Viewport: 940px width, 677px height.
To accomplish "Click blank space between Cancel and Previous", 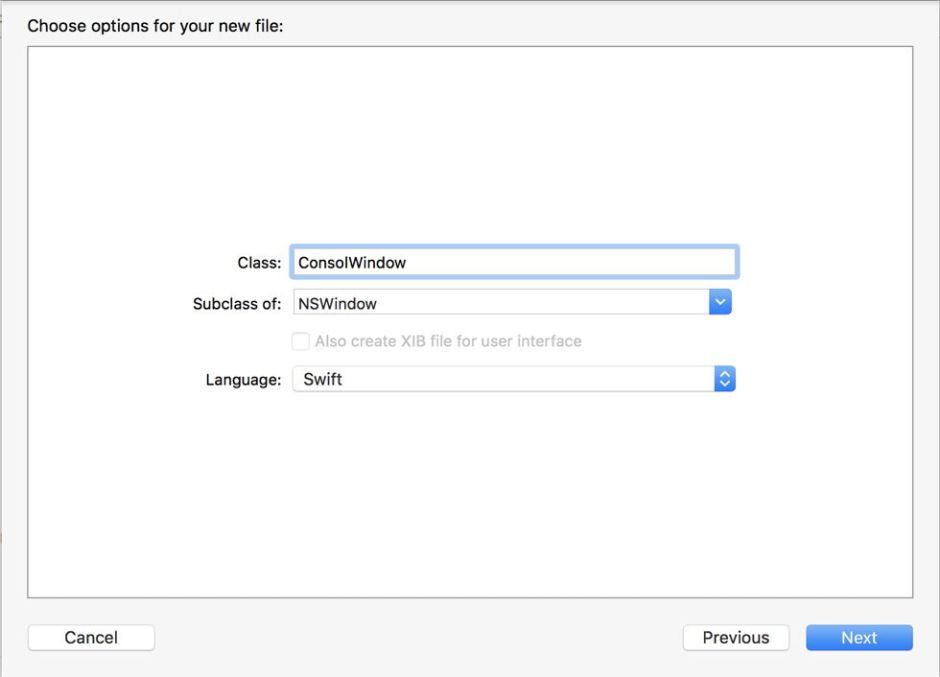I will tap(420, 638).
